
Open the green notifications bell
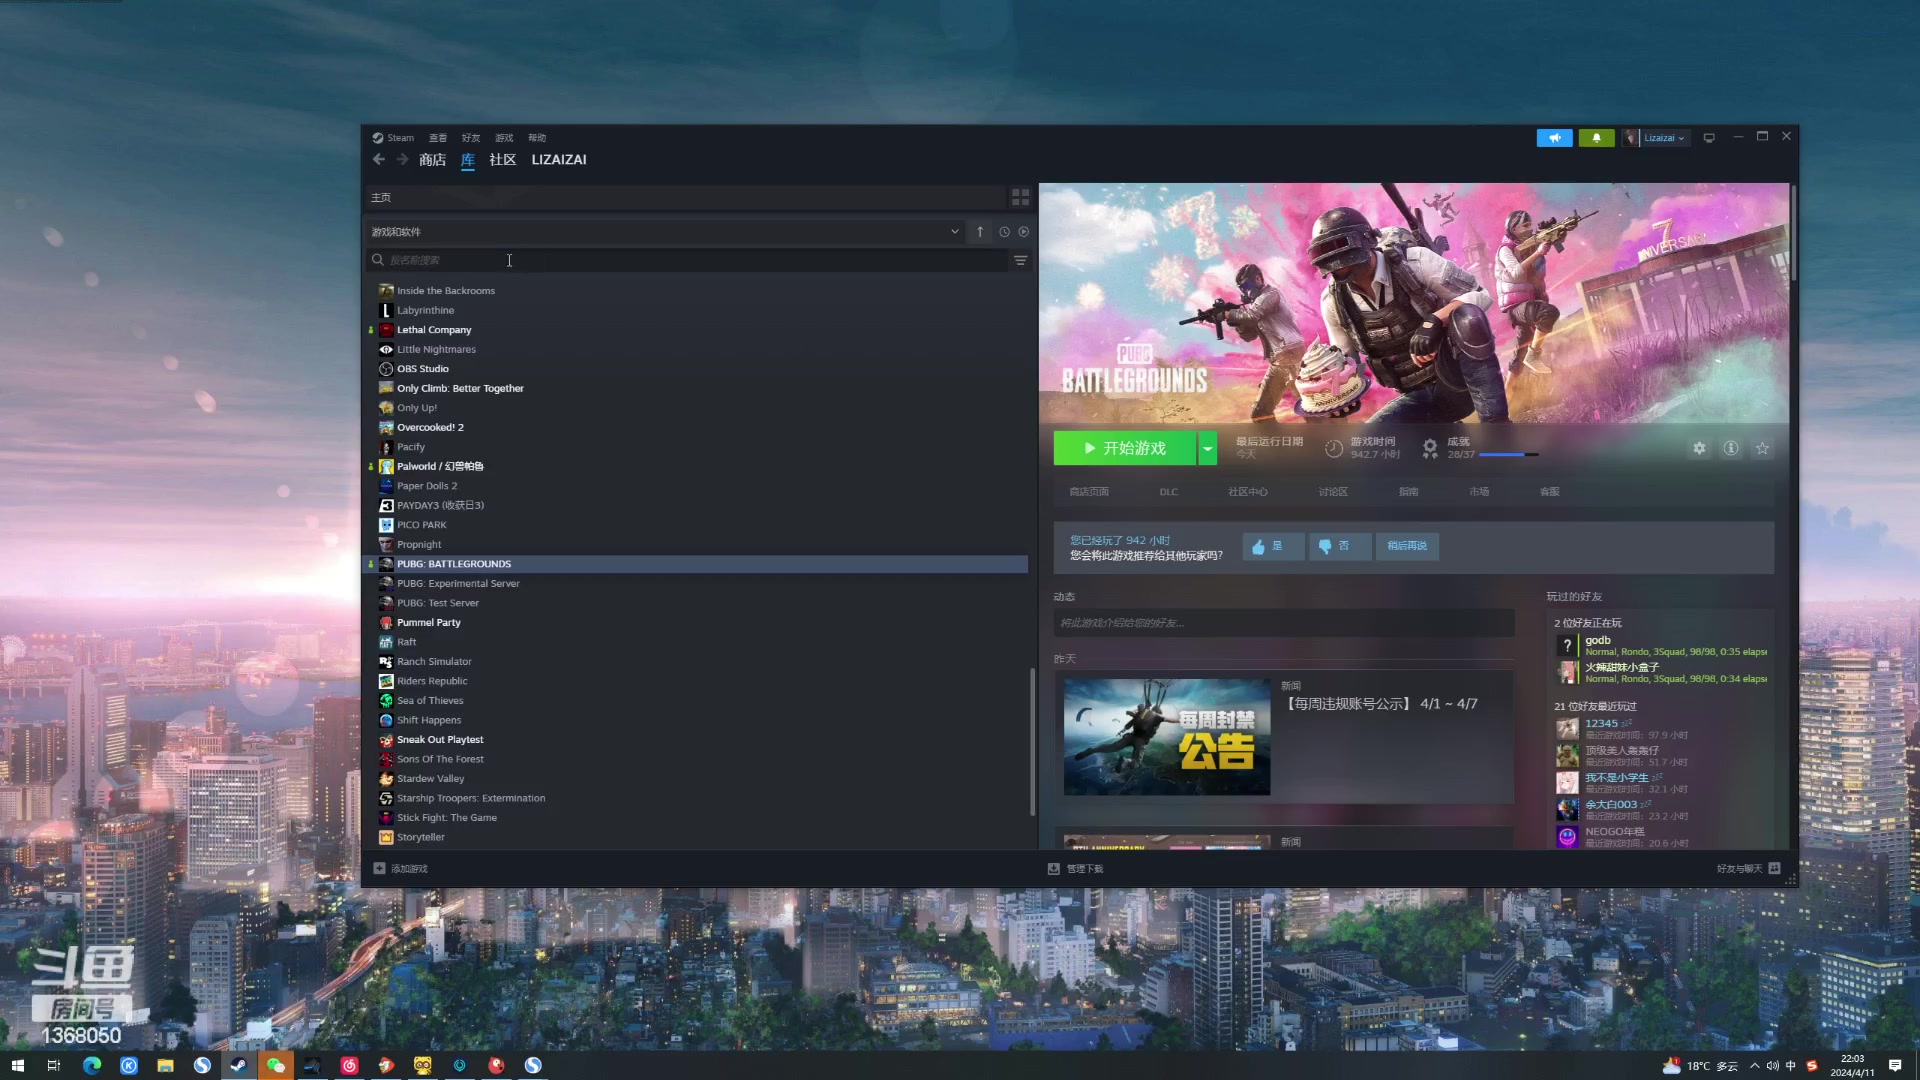[x=1596, y=138]
